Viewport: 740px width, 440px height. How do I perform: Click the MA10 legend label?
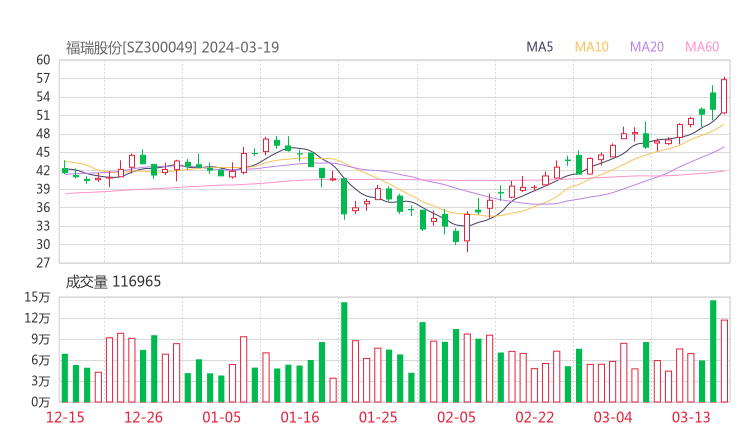tap(591, 47)
